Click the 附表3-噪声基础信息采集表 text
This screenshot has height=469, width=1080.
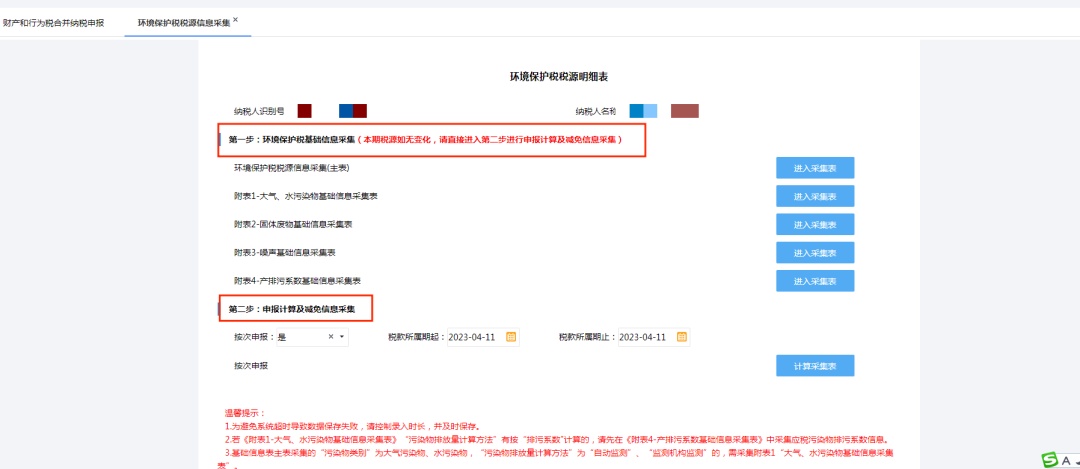click(285, 253)
